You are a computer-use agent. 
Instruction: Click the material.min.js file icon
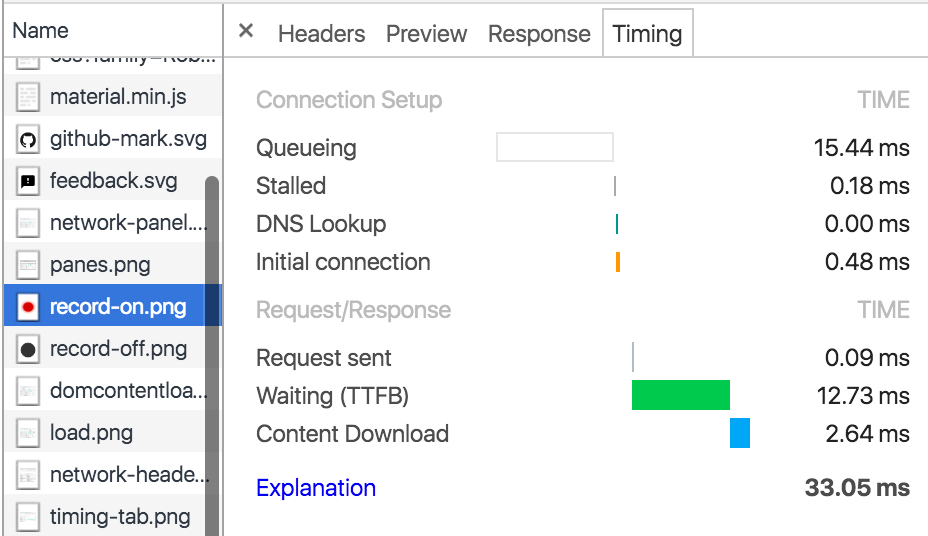click(29, 97)
